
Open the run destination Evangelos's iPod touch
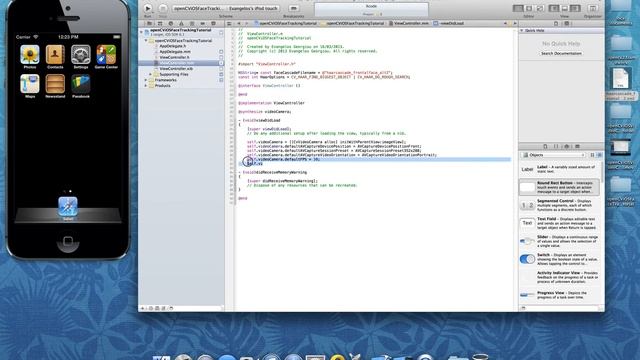(253, 8)
